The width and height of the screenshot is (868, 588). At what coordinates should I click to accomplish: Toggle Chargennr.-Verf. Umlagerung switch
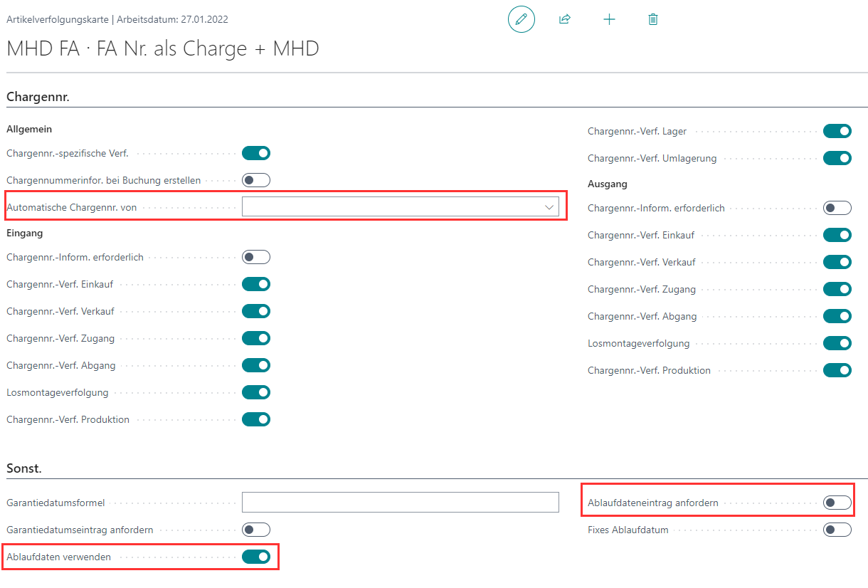coord(837,158)
